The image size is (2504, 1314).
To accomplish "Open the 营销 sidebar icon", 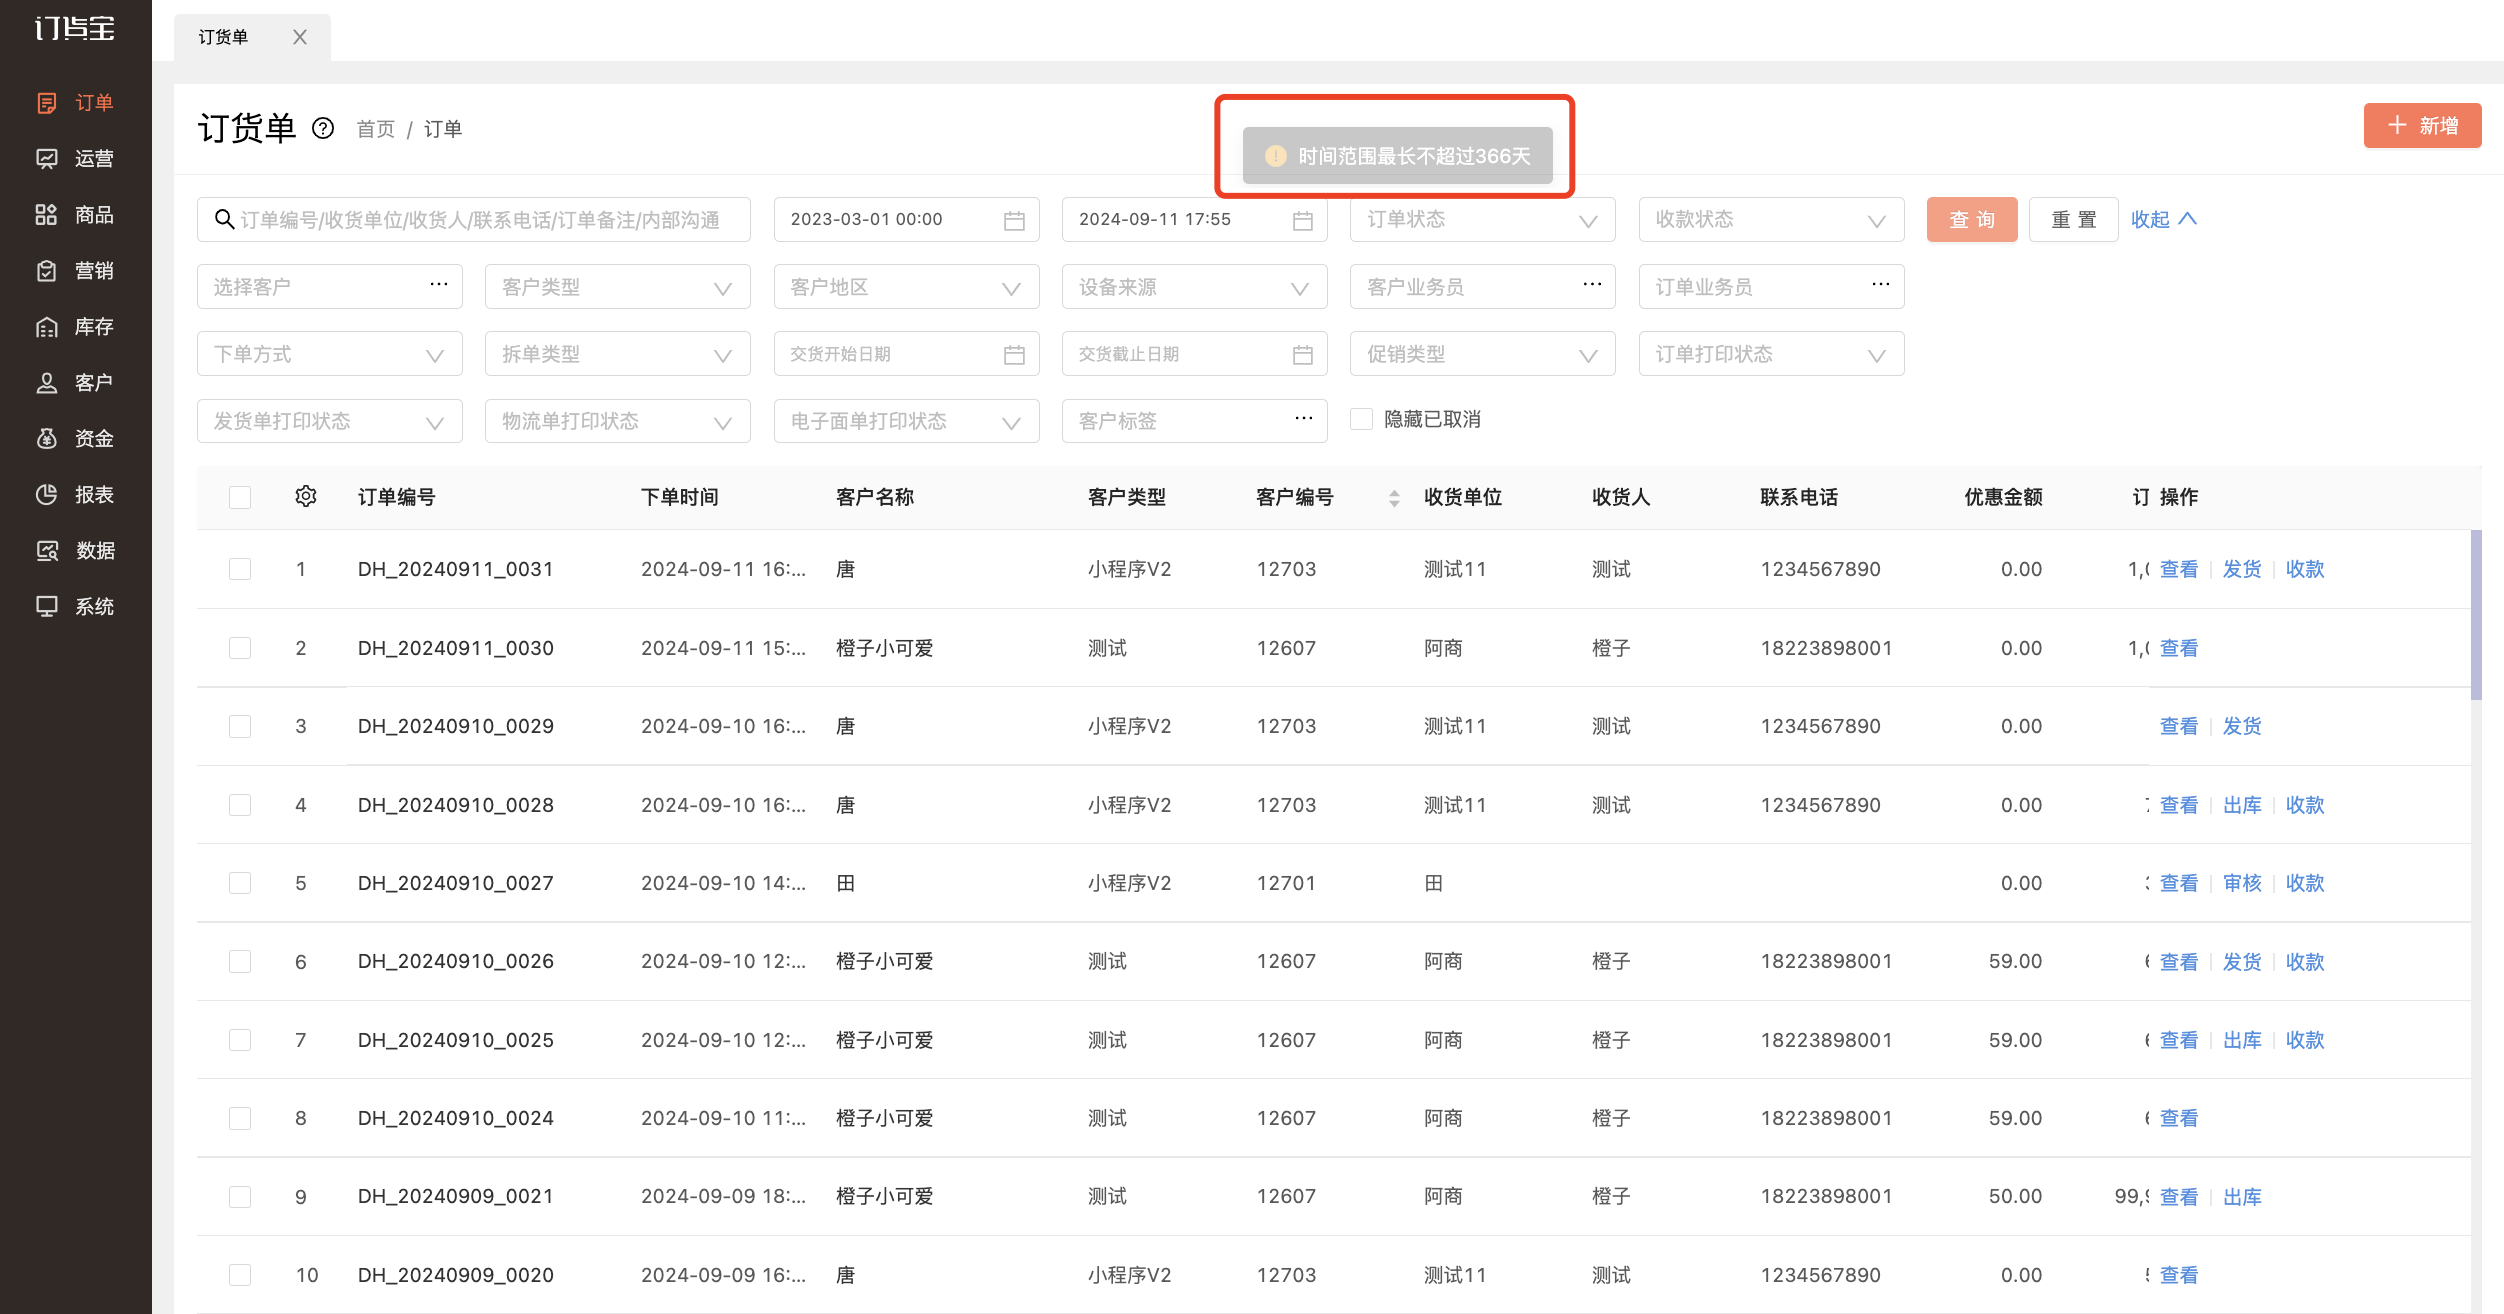I will [x=47, y=271].
